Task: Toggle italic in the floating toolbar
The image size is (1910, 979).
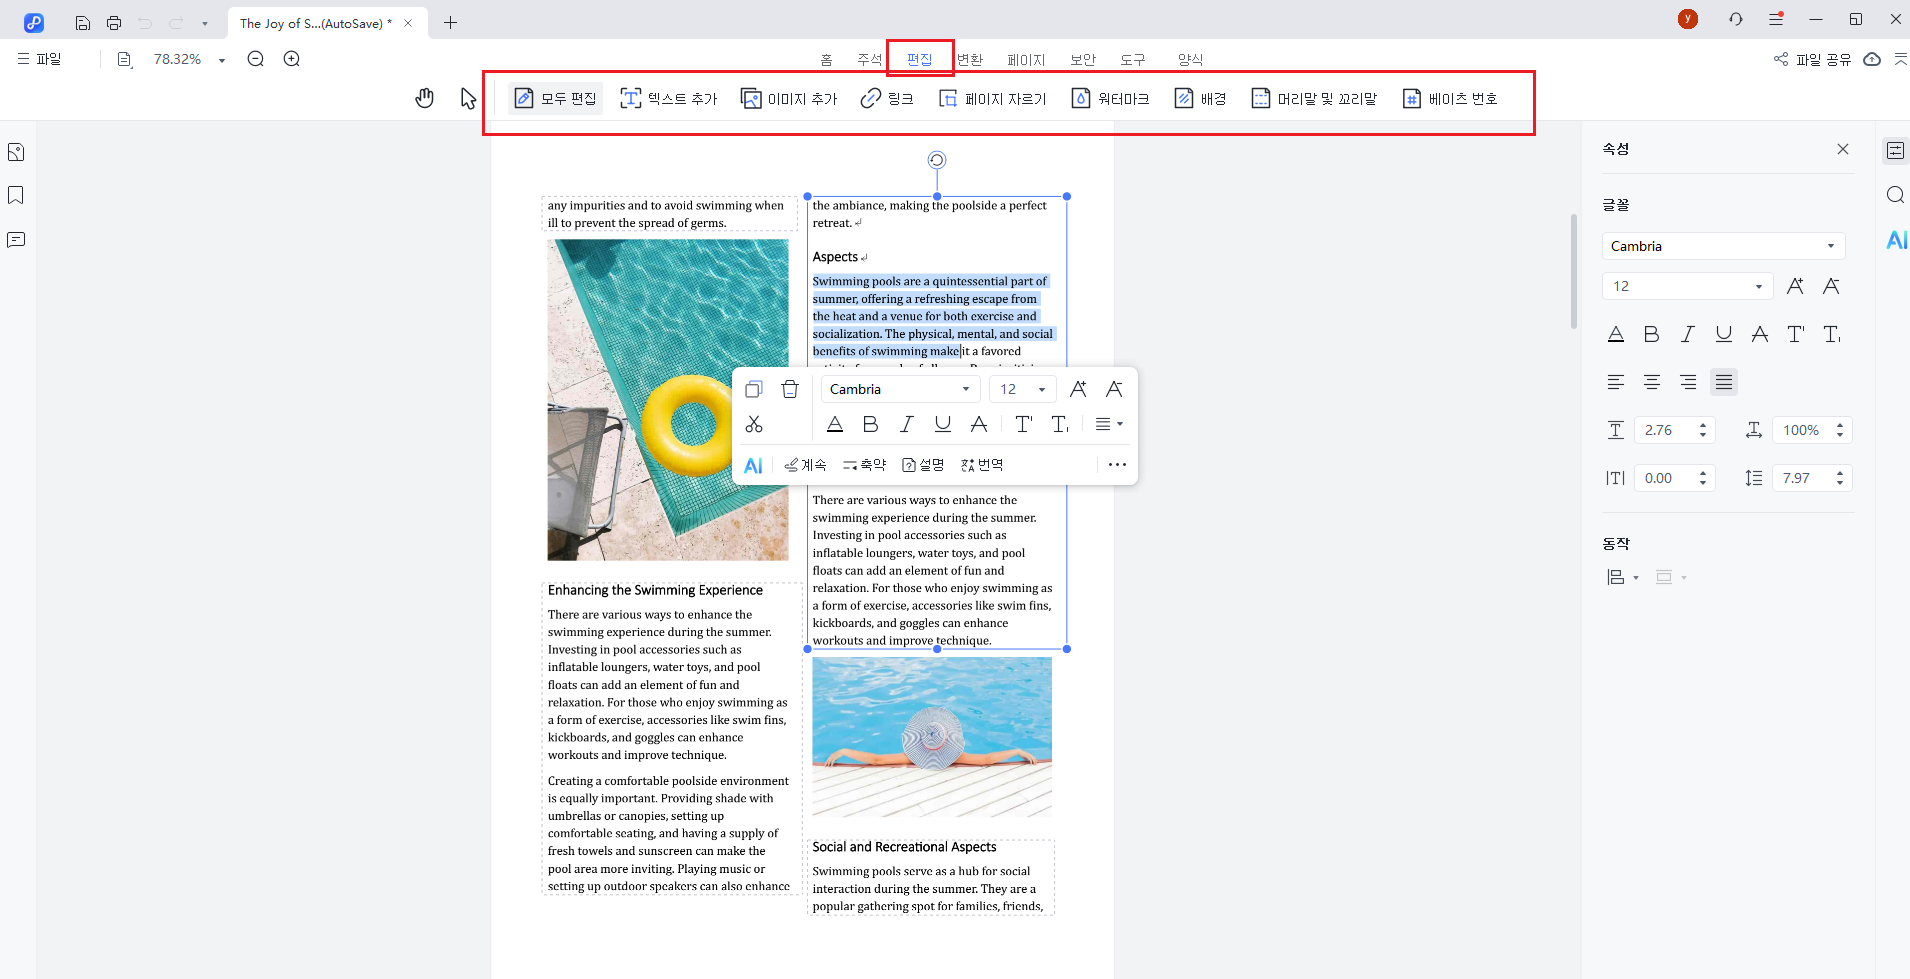Action: [907, 425]
